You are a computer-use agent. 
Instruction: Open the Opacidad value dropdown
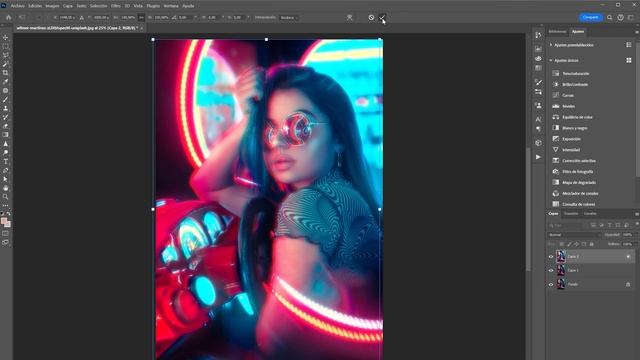click(x=628, y=235)
